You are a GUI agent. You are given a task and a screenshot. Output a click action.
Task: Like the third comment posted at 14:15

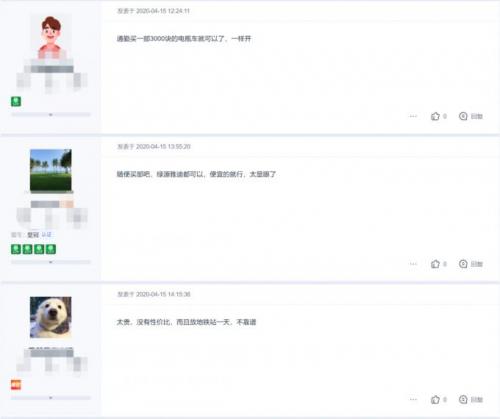(435, 399)
